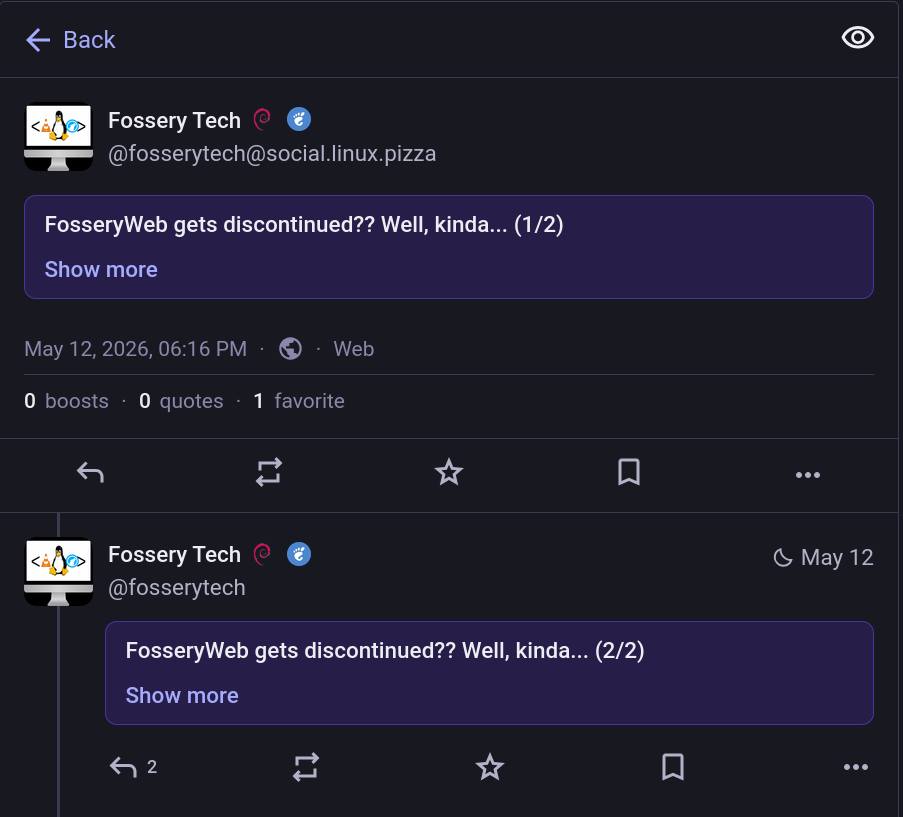The height and width of the screenshot is (817, 903).
Task: Open the @fosserytech handle on reply
Action: pos(177,588)
